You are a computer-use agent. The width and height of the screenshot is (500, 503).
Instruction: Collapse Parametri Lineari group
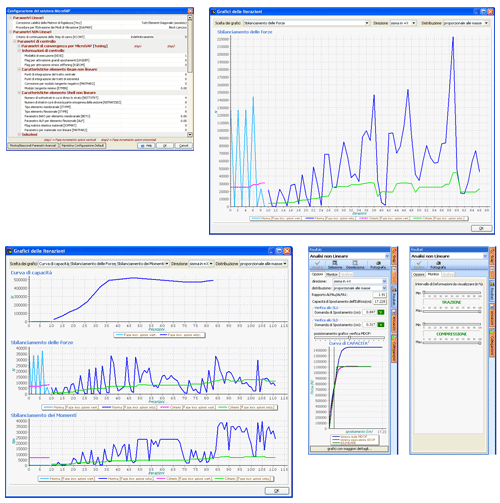click(10, 18)
